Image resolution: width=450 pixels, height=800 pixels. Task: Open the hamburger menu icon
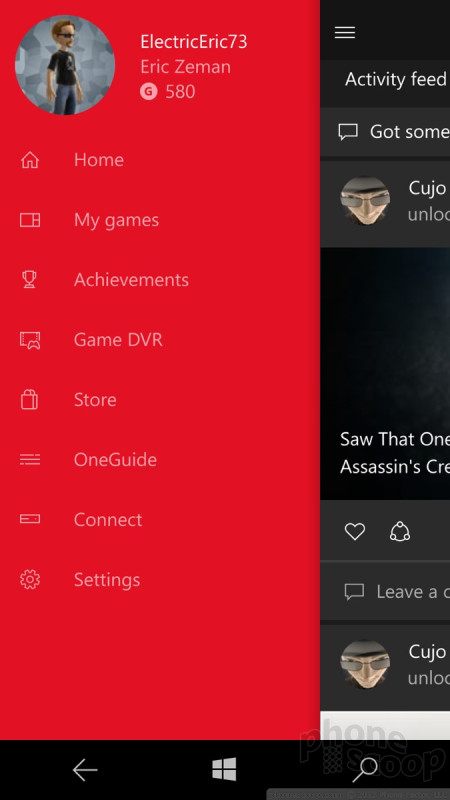pos(344,33)
